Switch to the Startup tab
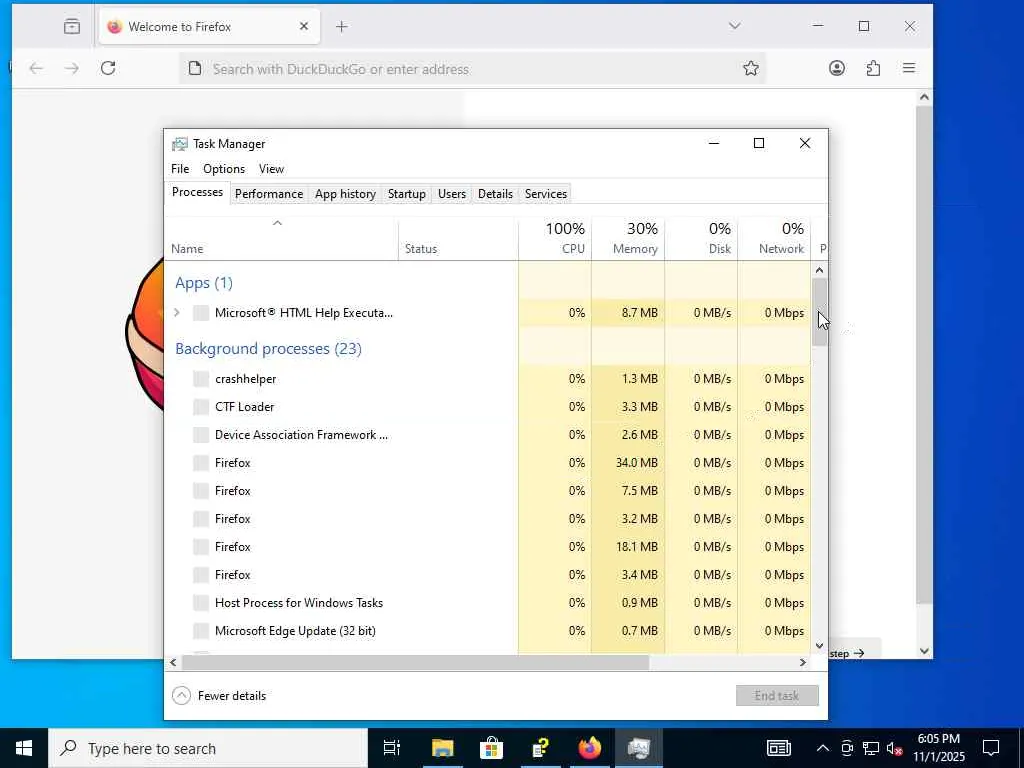Image resolution: width=1024 pixels, height=768 pixels. (406, 194)
